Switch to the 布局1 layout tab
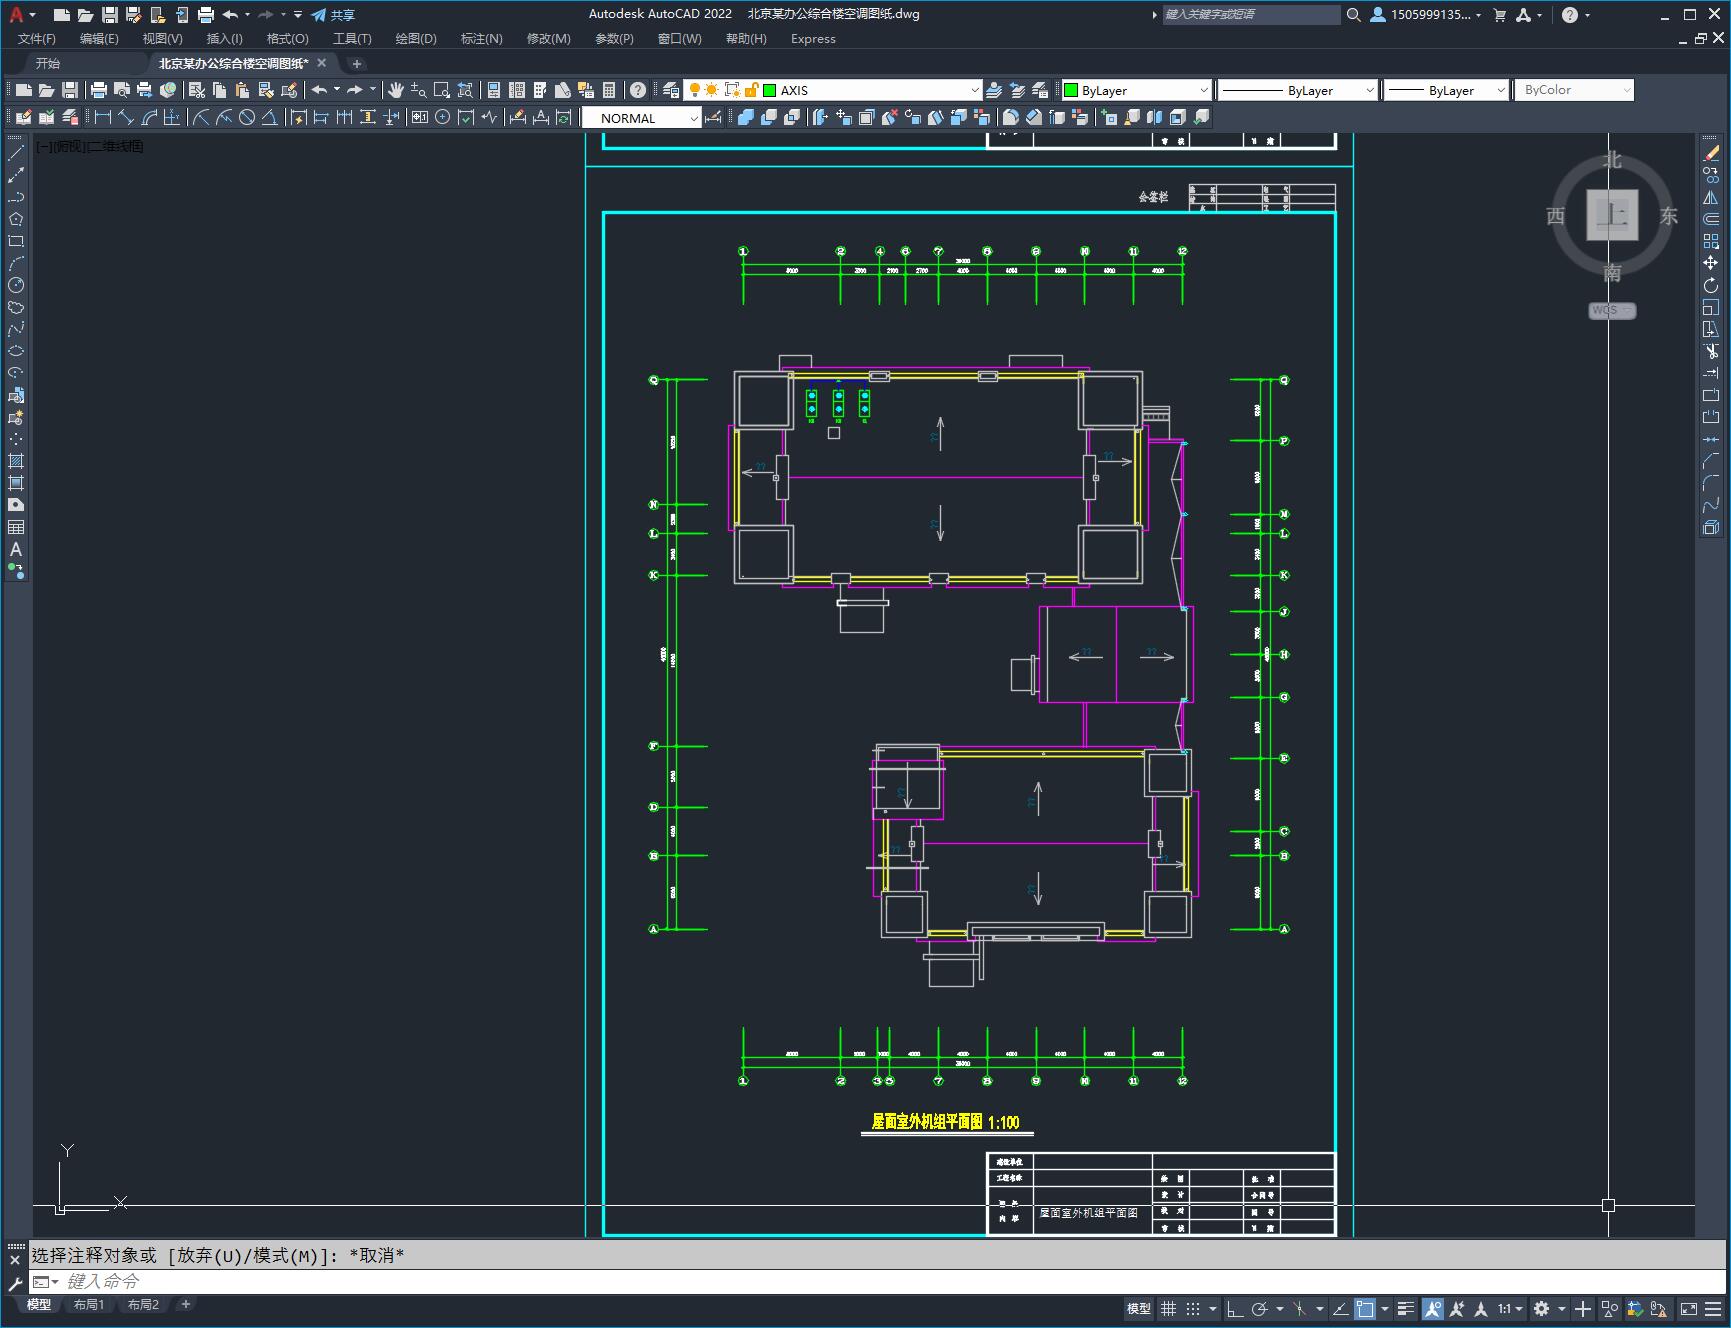 point(88,1304)
